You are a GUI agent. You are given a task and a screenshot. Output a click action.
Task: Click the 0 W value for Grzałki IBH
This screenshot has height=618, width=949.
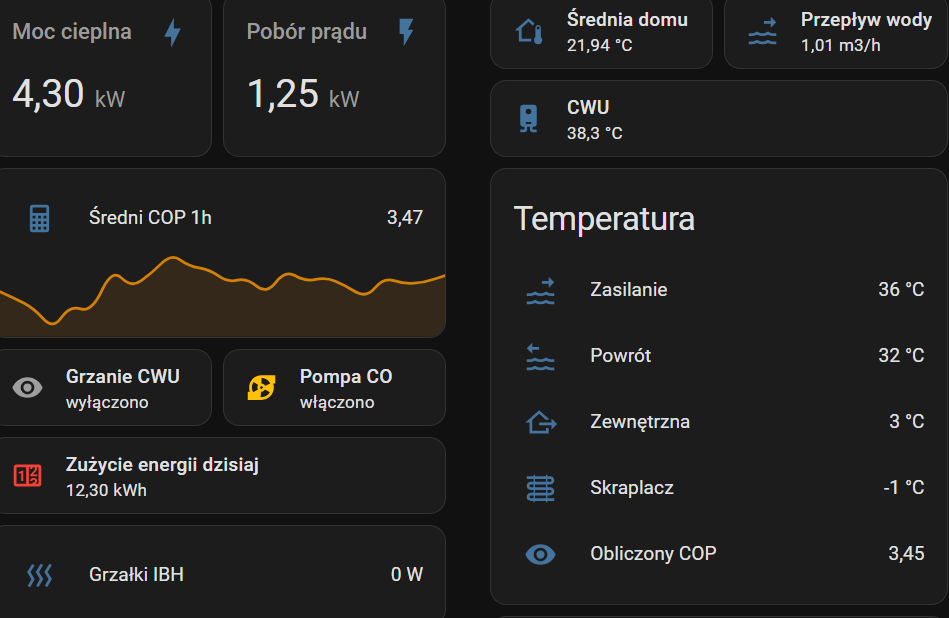pyautogui.click(x=406, y=575)
